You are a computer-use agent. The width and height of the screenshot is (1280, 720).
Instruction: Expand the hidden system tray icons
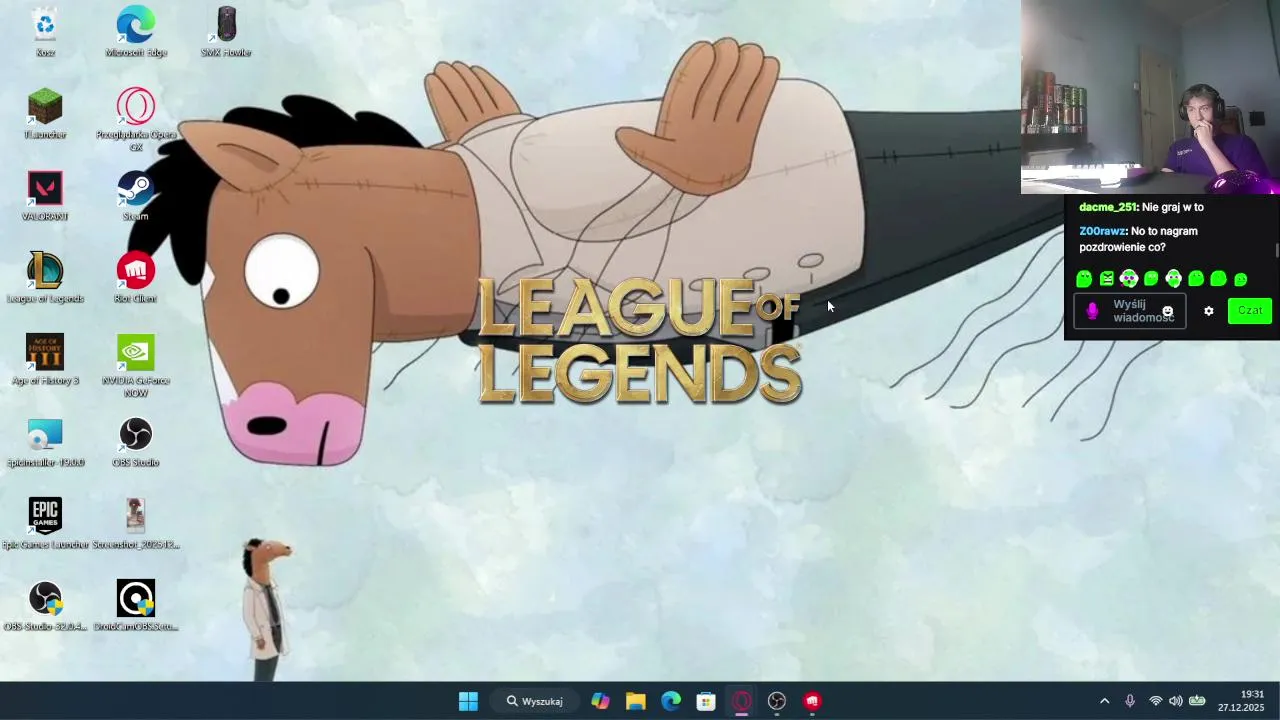[x=1104, y=701]
